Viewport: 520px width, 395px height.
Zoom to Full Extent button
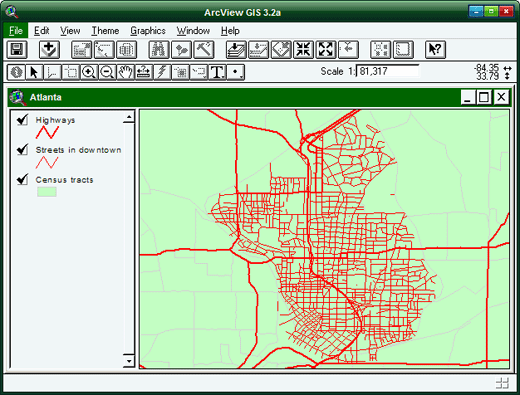[236, 50]
